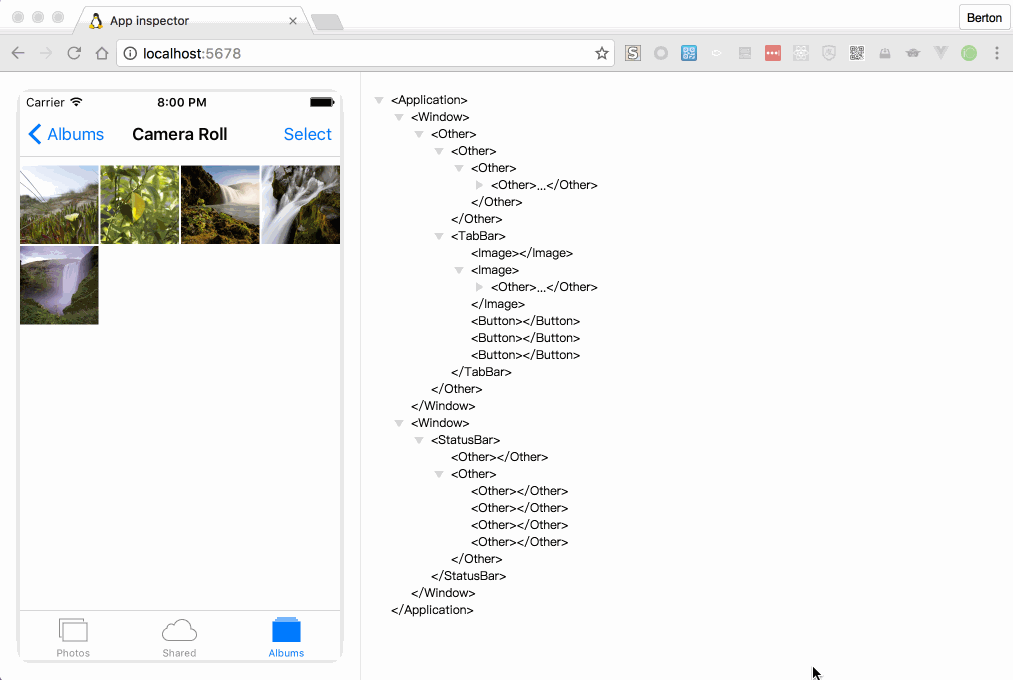Switch to the App inspector tab
This screenshot has height=680, width=1013.
tap(190, 21)
